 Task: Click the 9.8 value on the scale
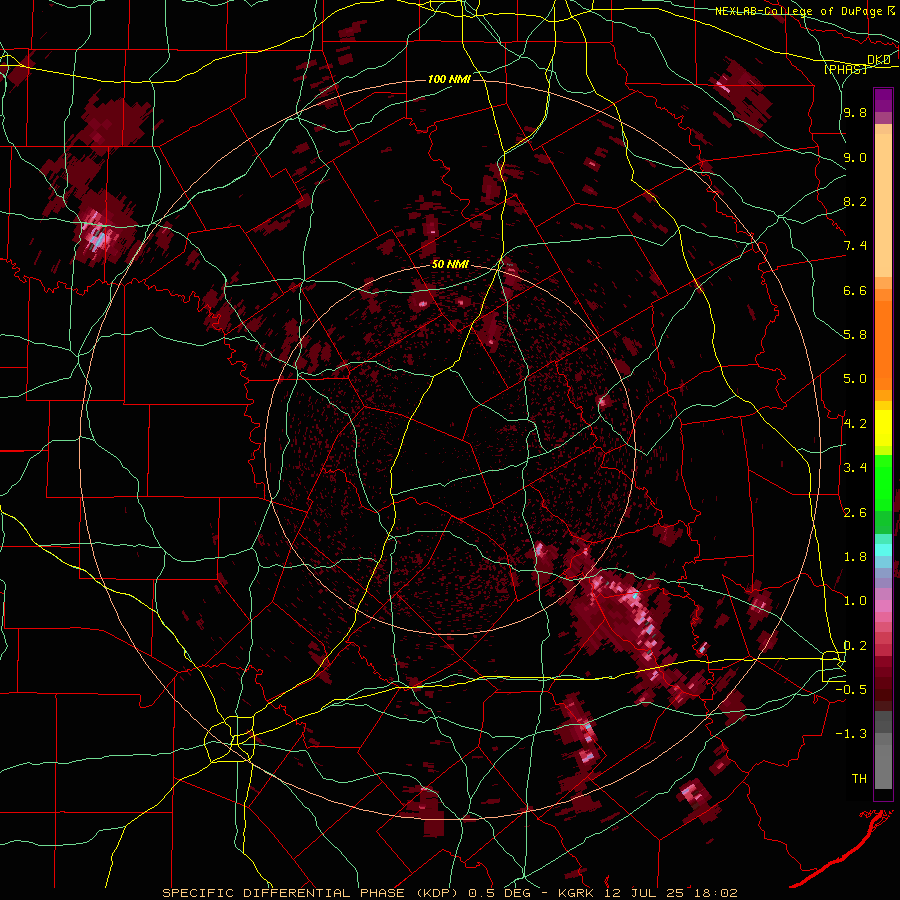[x=855, y=112]
